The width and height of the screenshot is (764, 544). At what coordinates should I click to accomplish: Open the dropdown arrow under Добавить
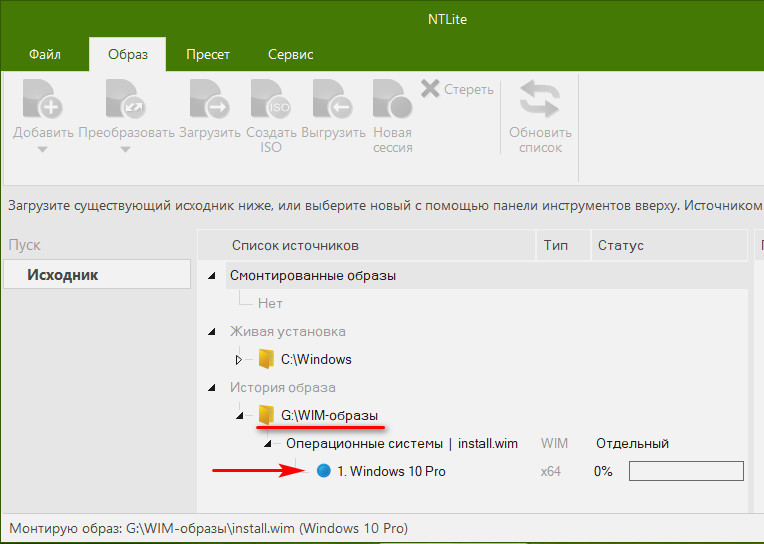pyautogui.click(x=42, y=150)
